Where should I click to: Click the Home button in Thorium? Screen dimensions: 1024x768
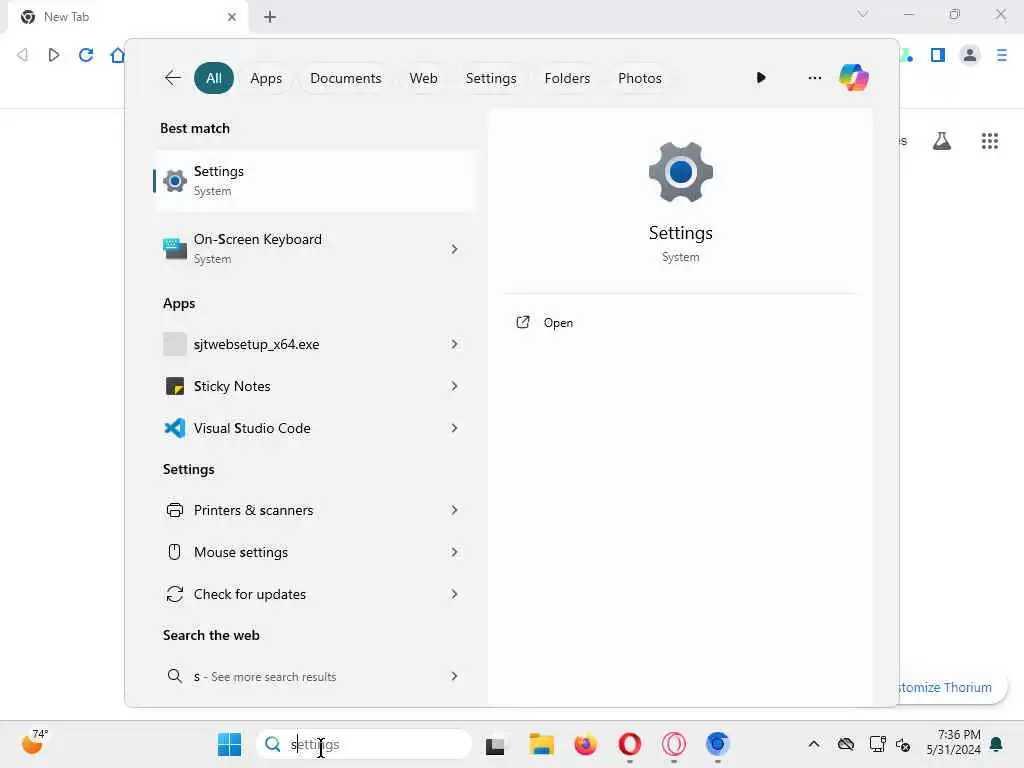click(x=118, y=55)
